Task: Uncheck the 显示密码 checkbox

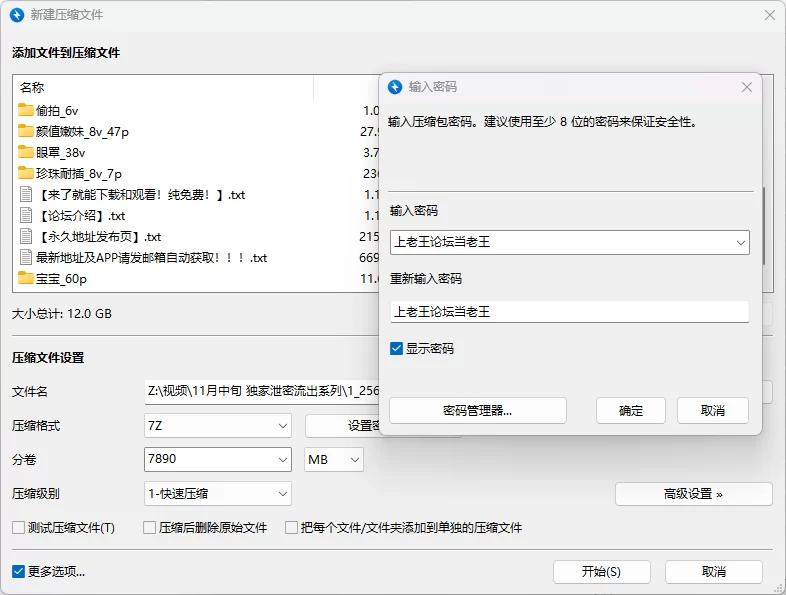Action: (x=397, y=349)
